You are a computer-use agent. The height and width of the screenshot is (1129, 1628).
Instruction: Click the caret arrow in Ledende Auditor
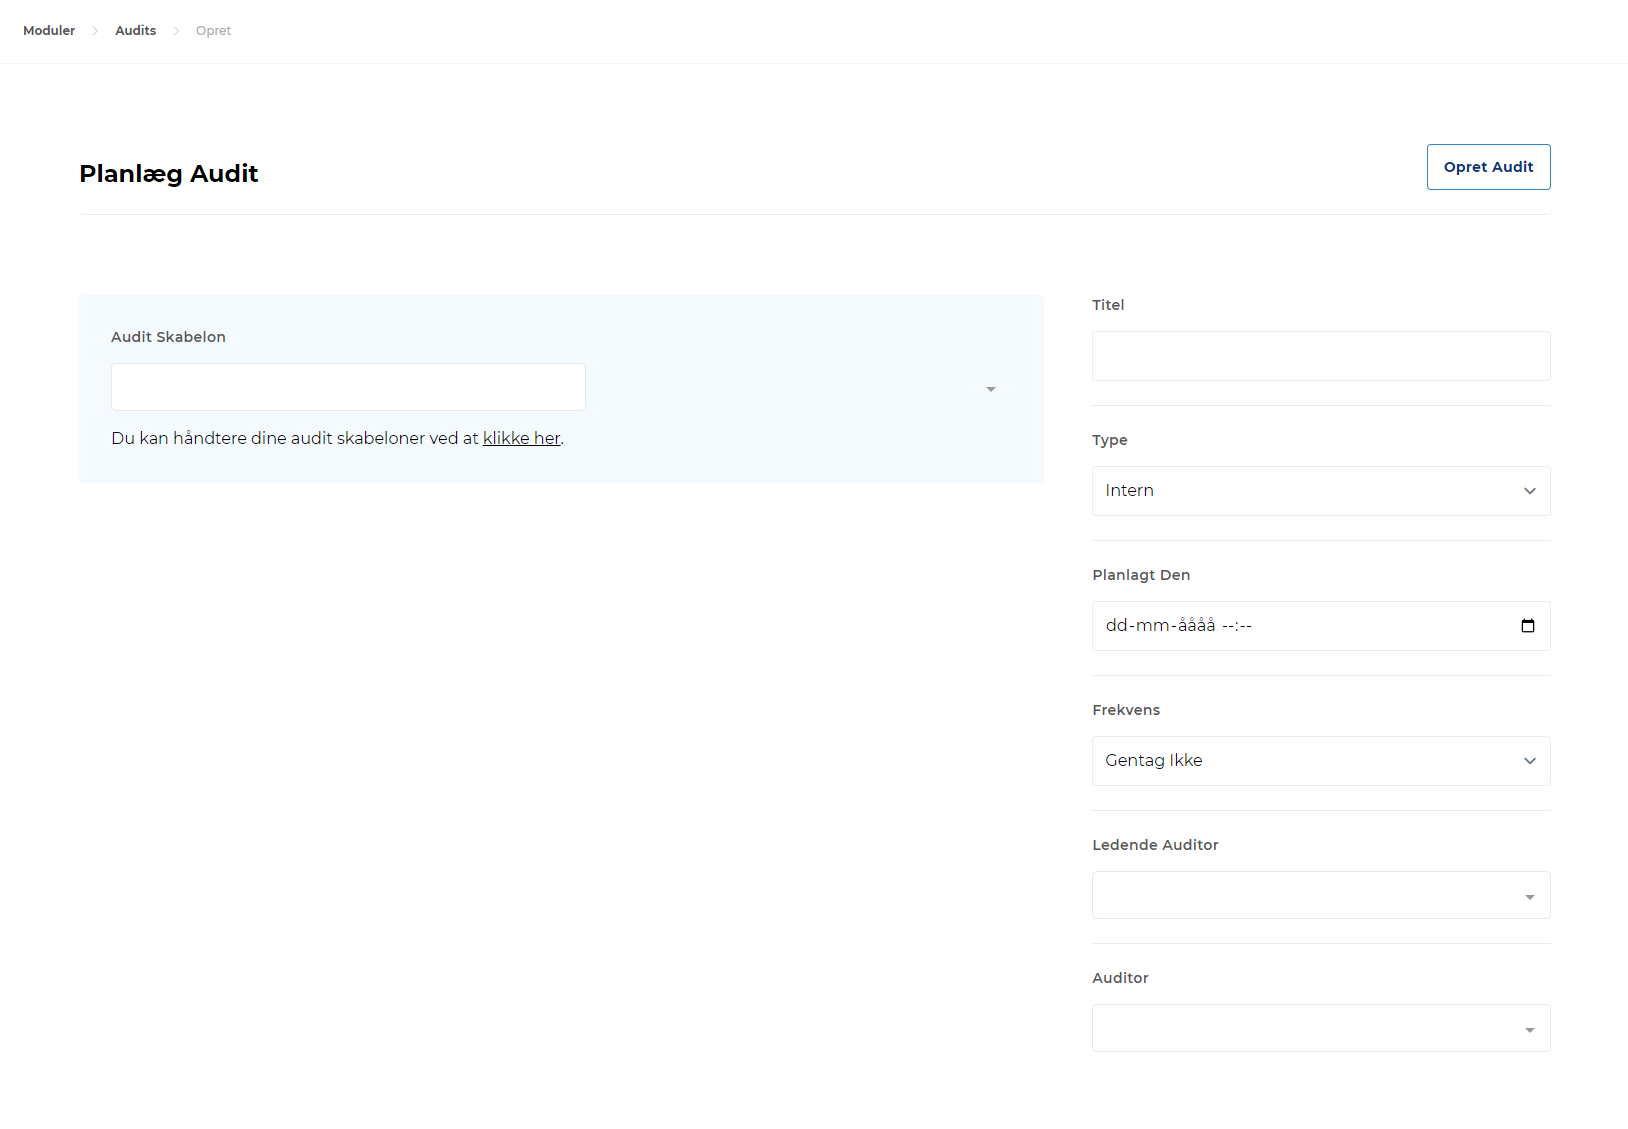click(1529, 897)
